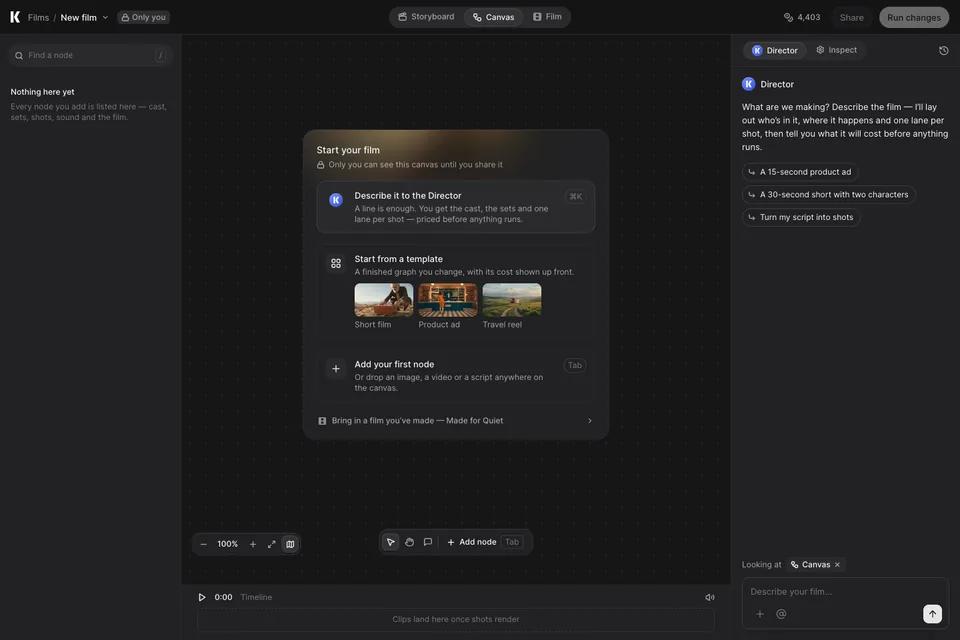Pick the Travel reel template thumbnail
Viewport: 960px width, 640px height.
512,299
